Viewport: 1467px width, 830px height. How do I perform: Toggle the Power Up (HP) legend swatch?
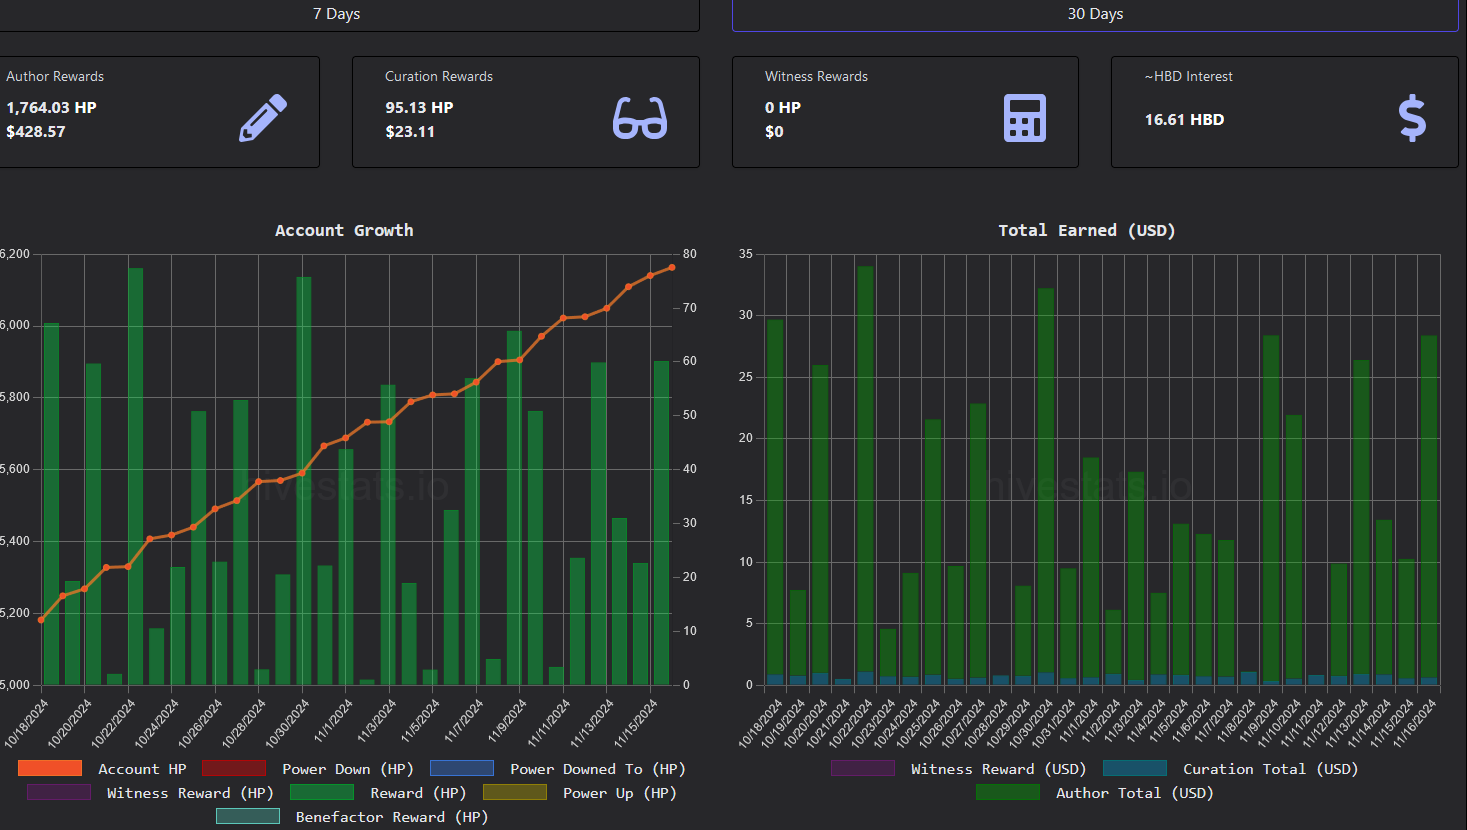click(515, 792)
